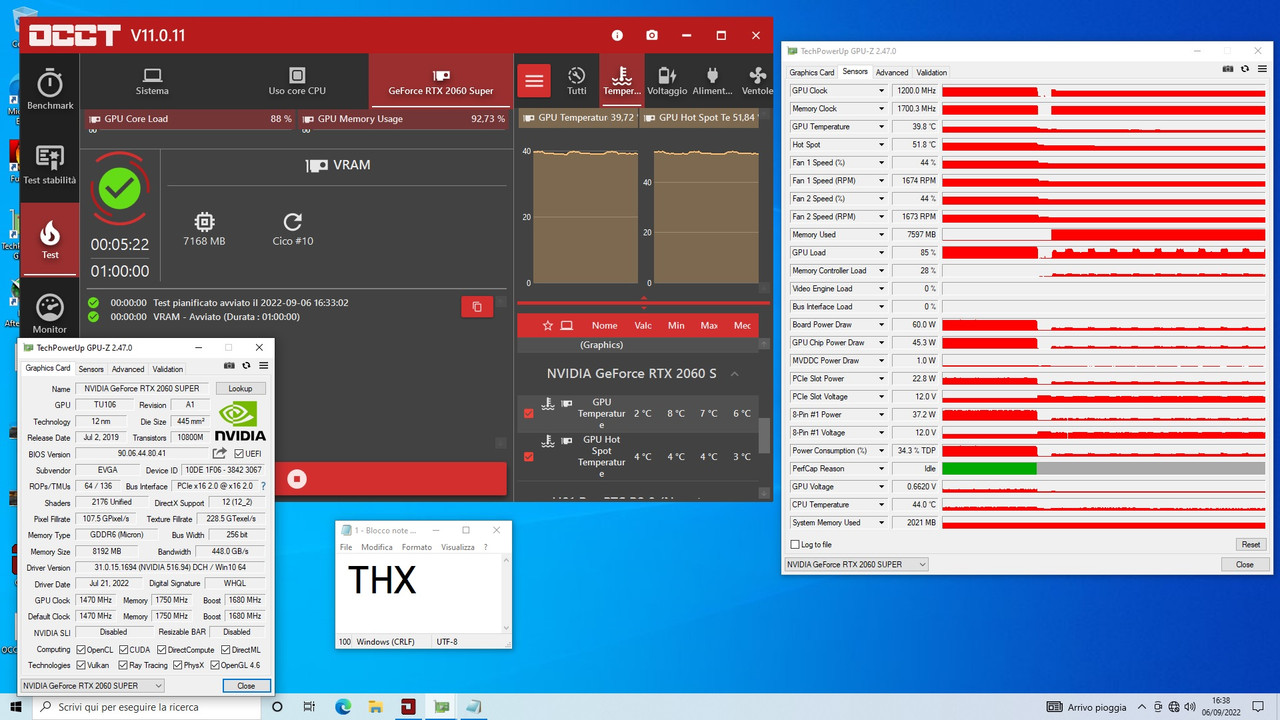Uncheck the GPU Hot Spot Temperature checkbox
1280x720 pixels.
click(x=528, y=456)
